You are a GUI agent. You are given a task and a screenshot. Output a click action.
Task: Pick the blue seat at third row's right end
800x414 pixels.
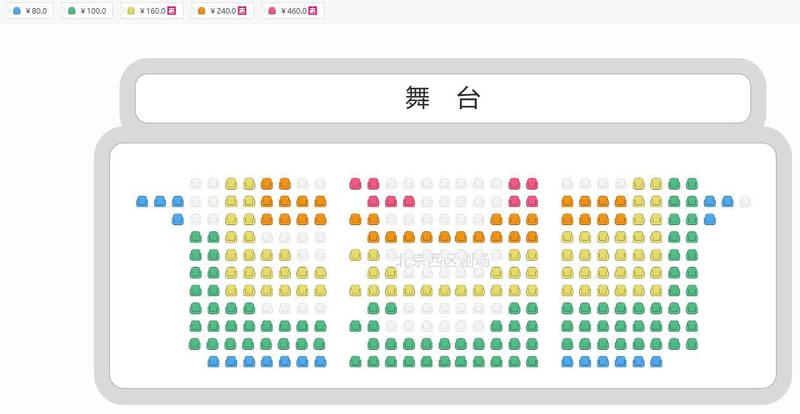coord(710,219)
